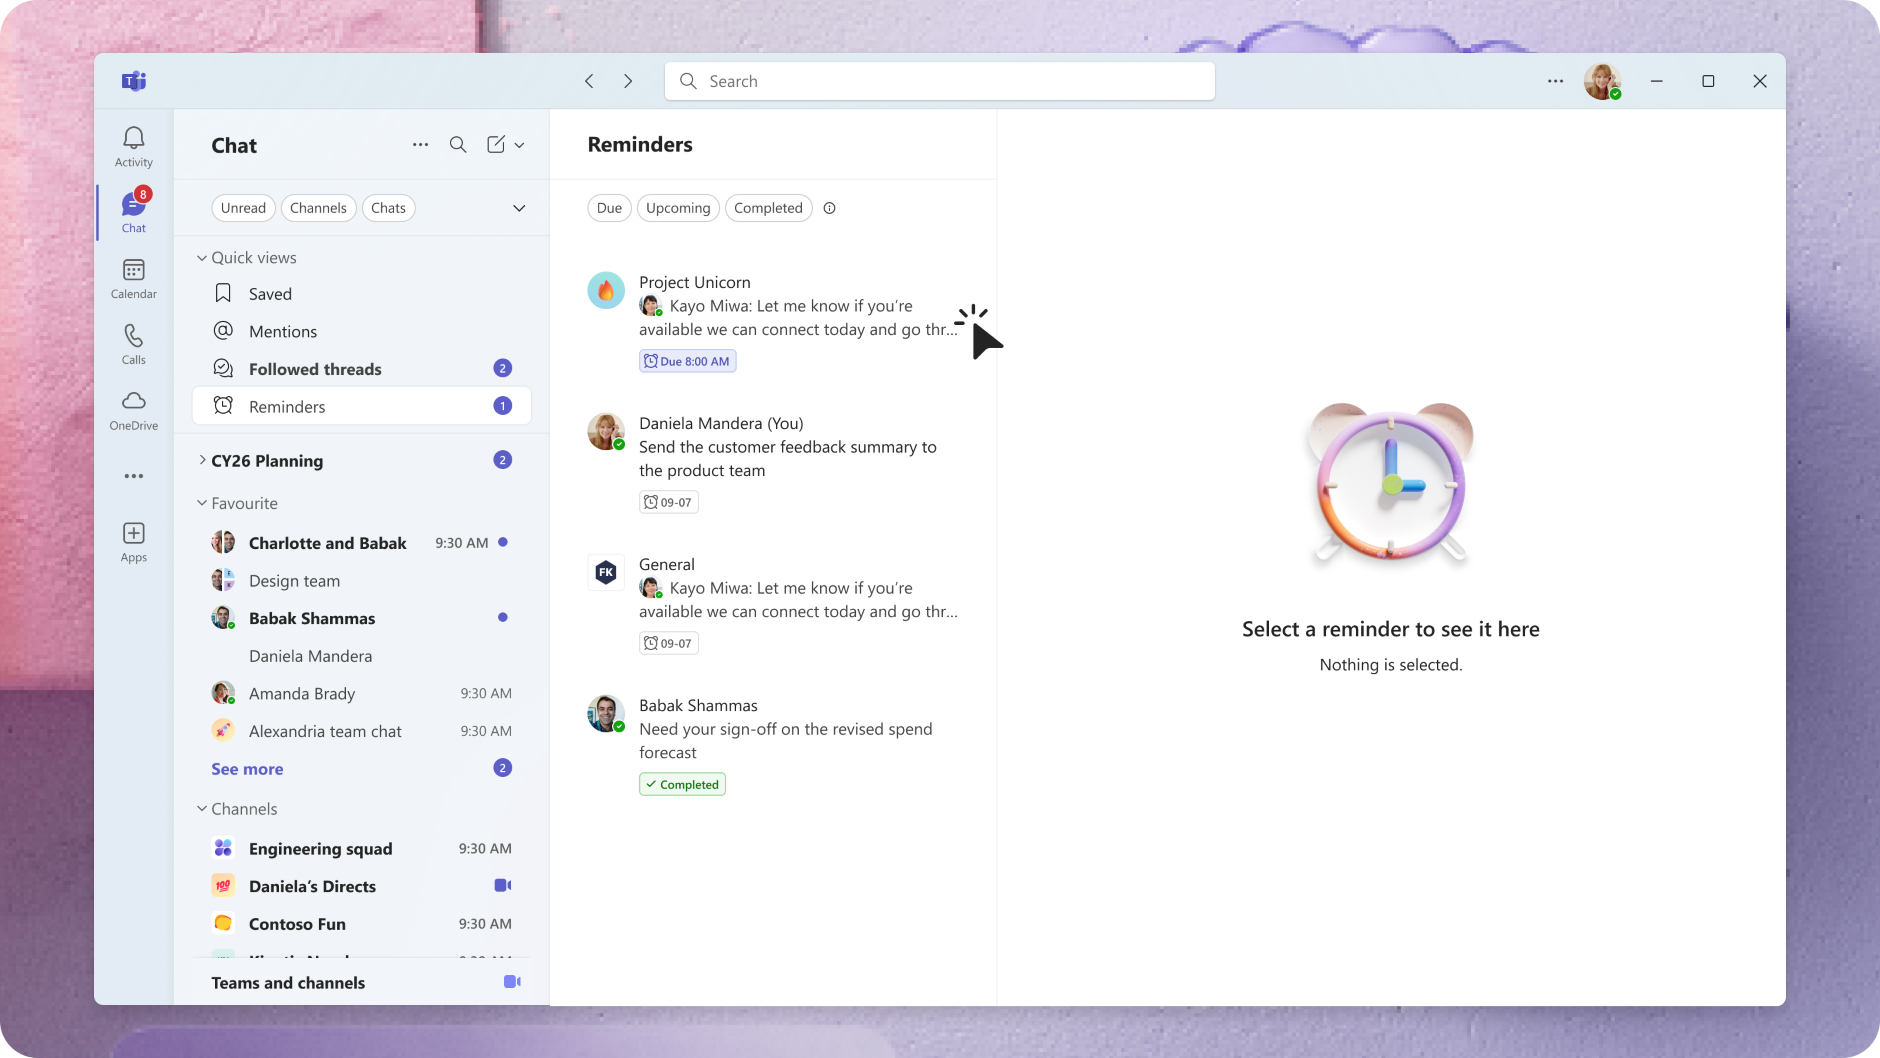The height and width of the screenshot is (1058, 1880).
Task: Open the Engineering squad channel
Action: coord(361,848)
